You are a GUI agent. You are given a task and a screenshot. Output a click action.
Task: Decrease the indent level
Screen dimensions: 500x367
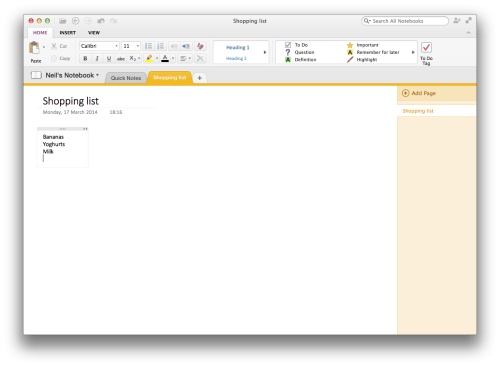click(174, 46)
